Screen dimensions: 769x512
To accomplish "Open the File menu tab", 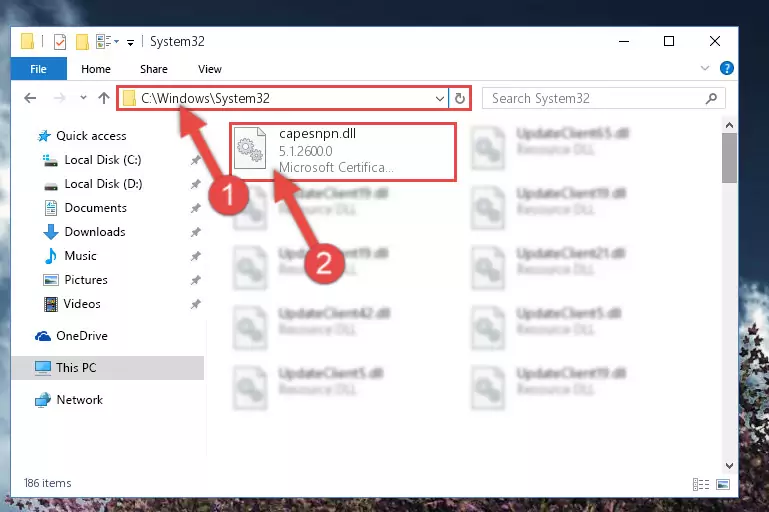I will click(x=39, y=69).
